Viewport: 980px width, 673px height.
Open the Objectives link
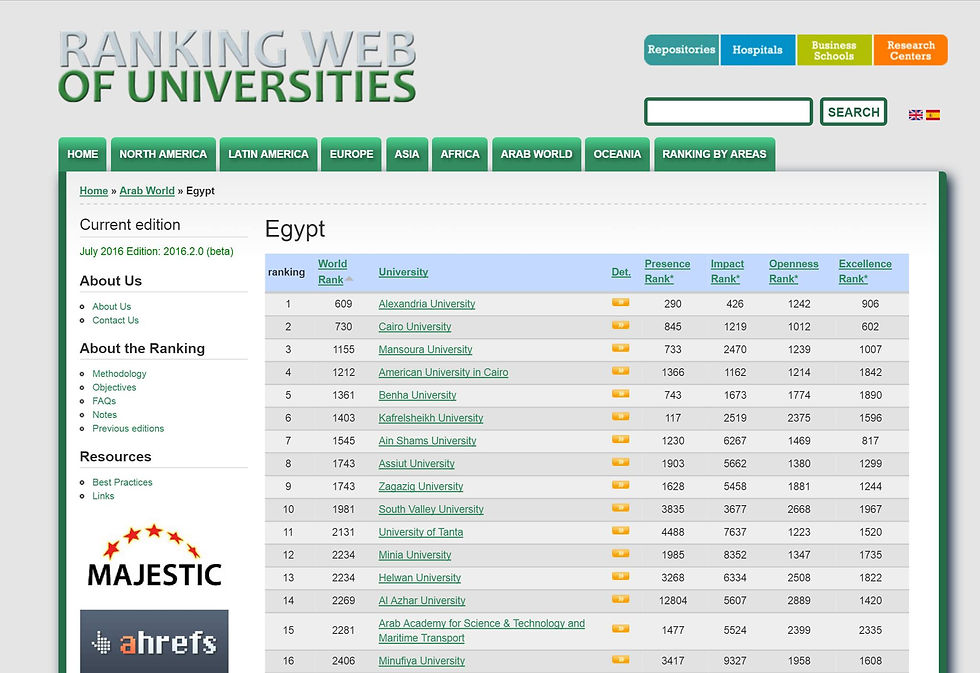point(114,387)
